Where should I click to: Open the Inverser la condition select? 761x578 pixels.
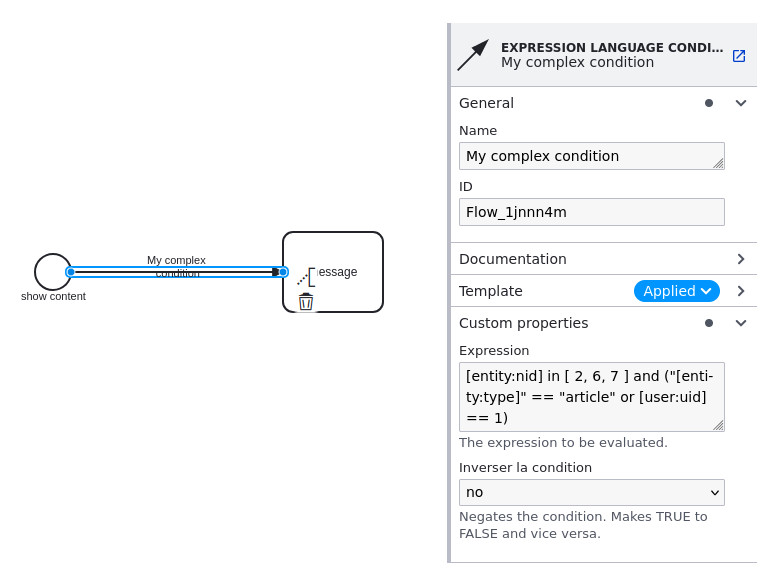pos(592,493)
